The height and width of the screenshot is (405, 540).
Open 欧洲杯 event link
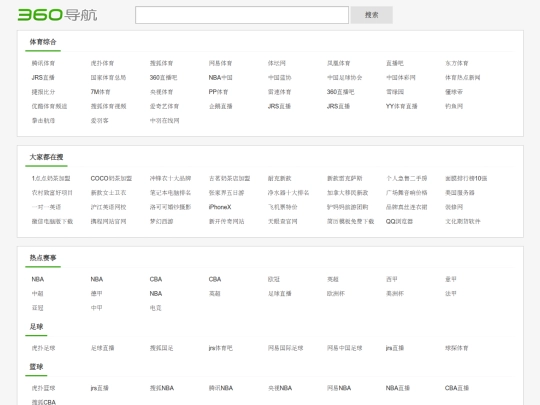click(336, 294)
